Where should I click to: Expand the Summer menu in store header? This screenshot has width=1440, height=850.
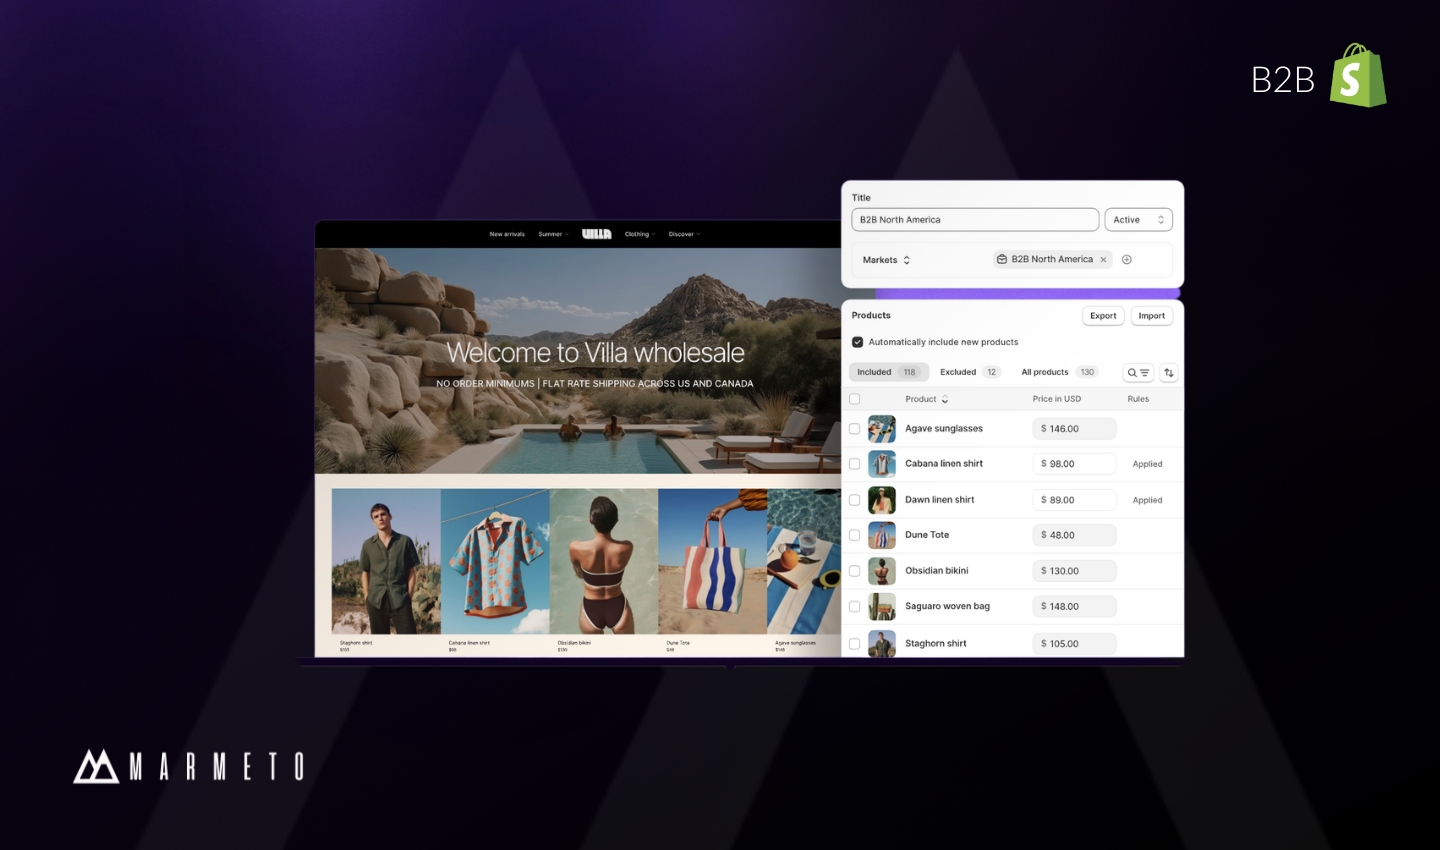[553, 234]
